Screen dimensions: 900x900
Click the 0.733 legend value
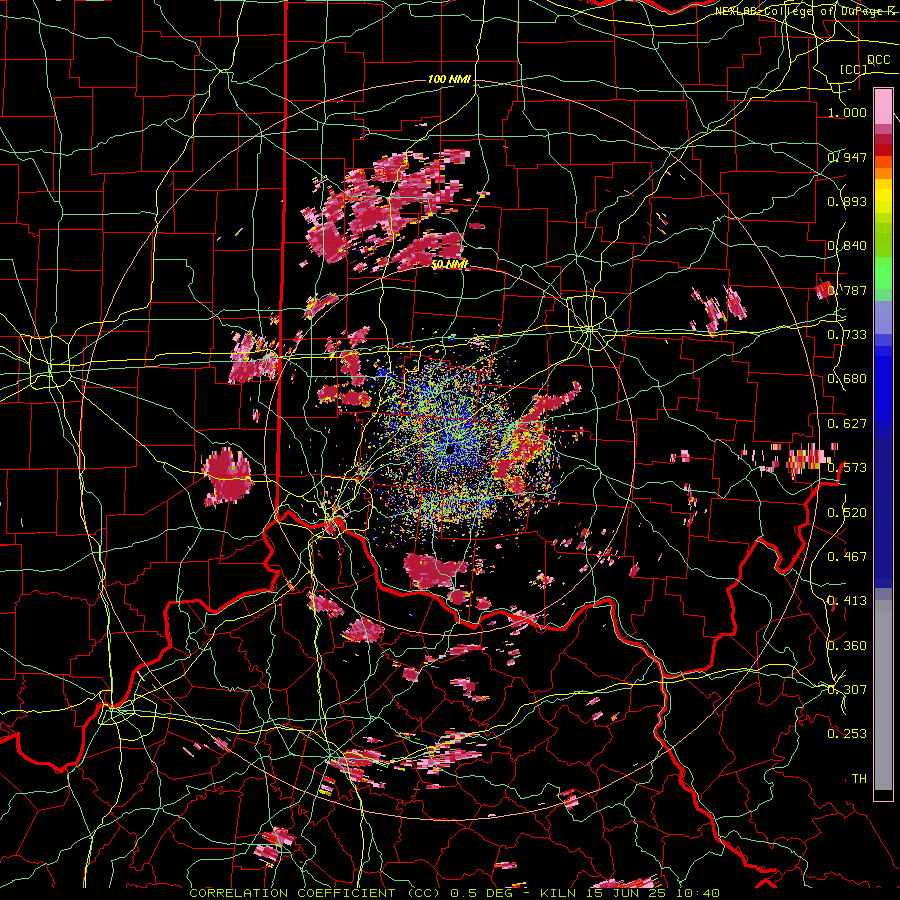coord(847,334)
